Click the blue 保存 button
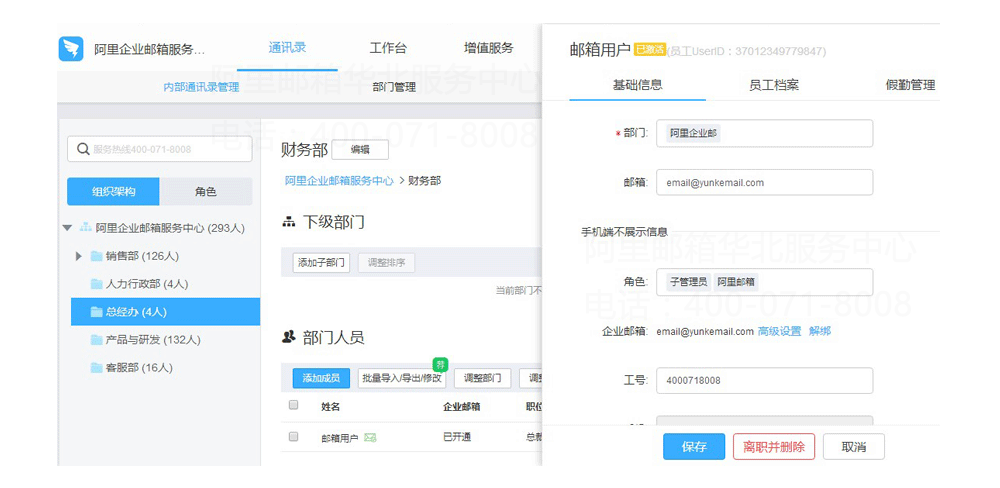 pos(693,447)
